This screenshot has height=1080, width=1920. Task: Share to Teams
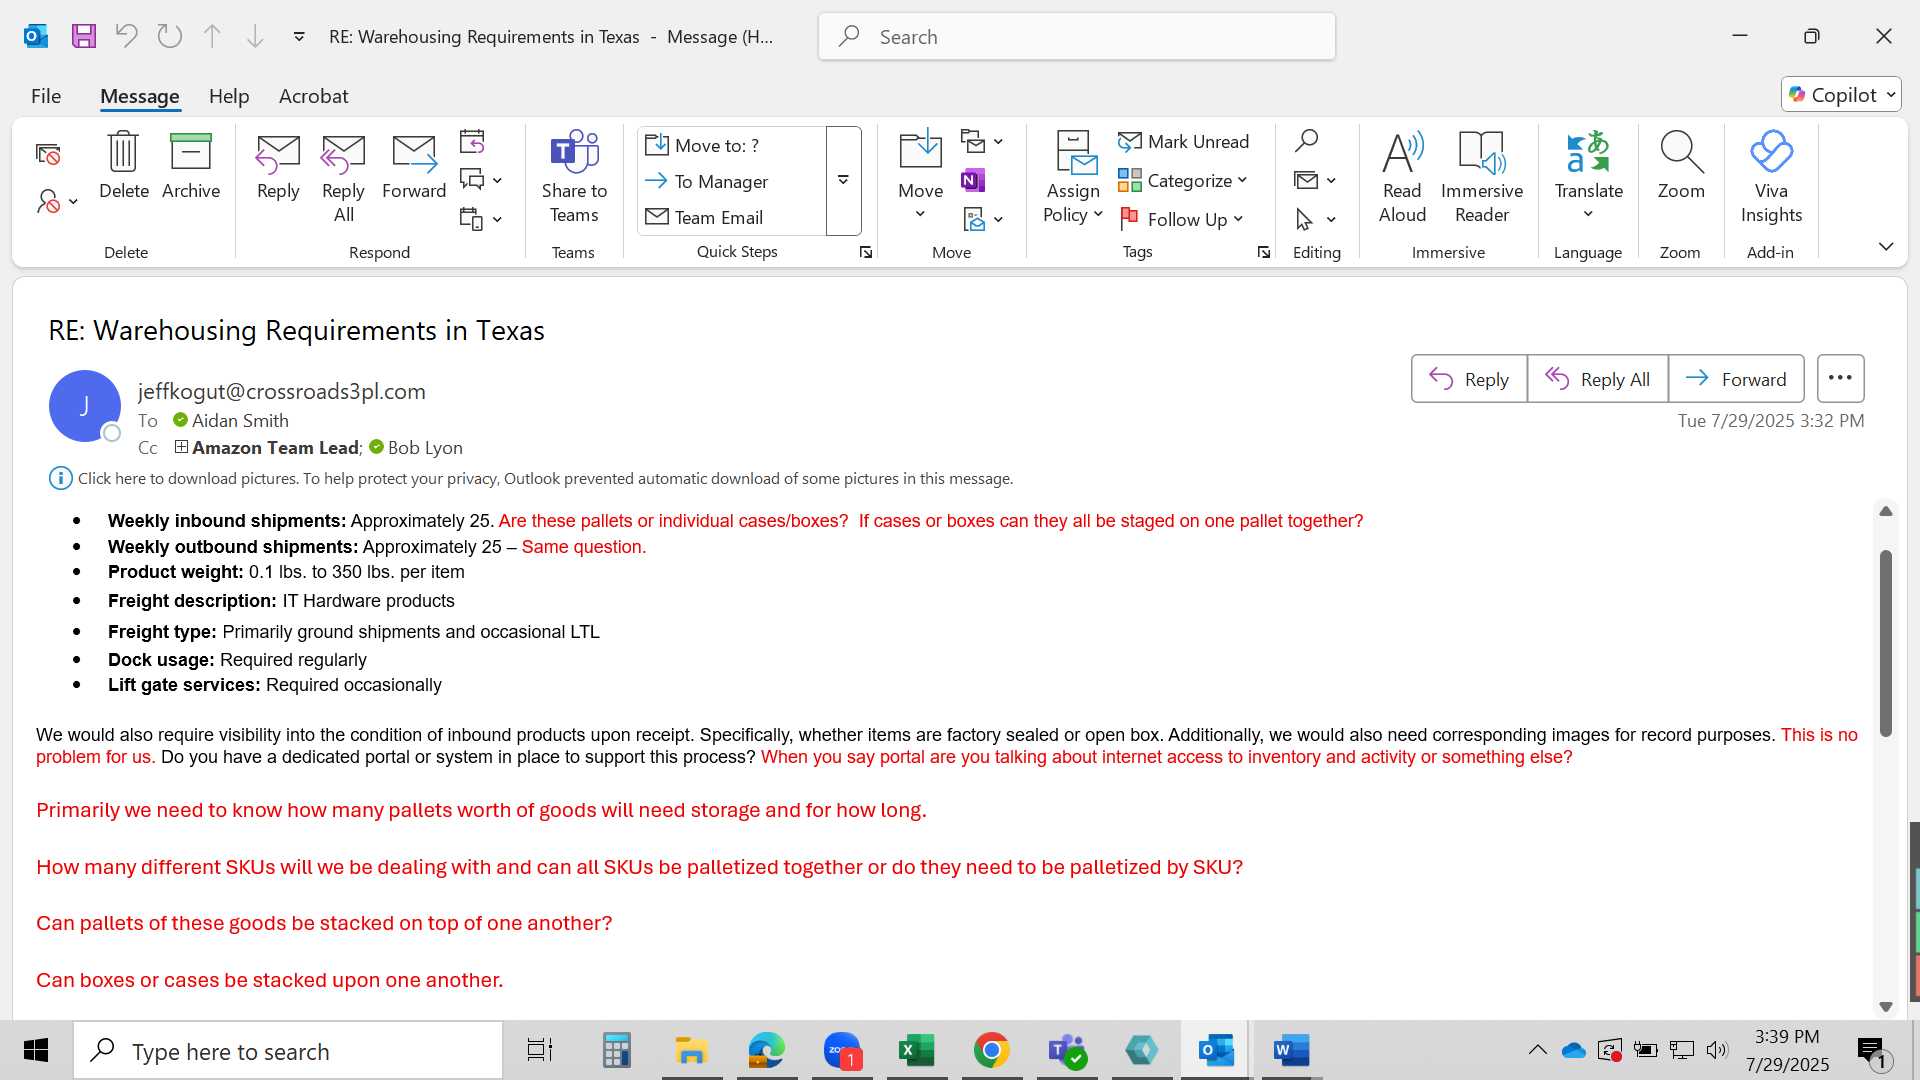point(574,178)
